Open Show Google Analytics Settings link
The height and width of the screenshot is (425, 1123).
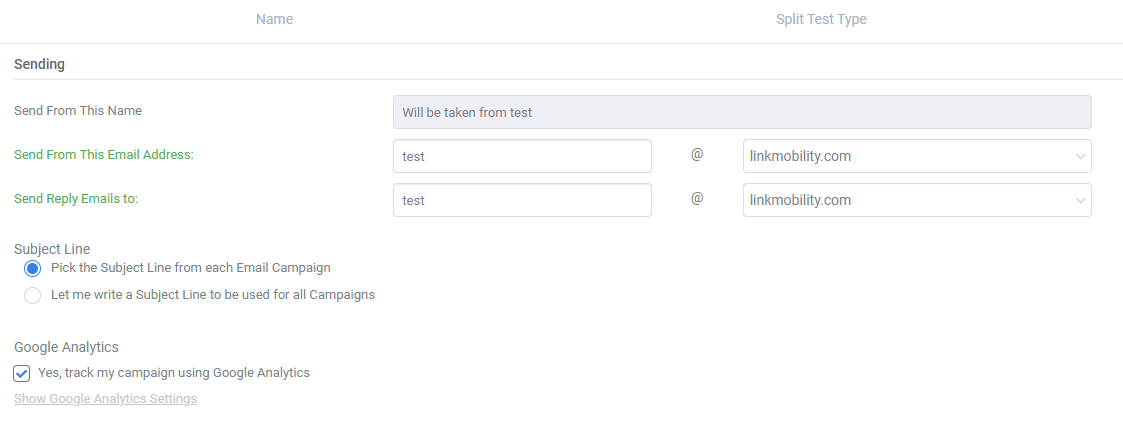pyautogui.click(x=105, y=398)
